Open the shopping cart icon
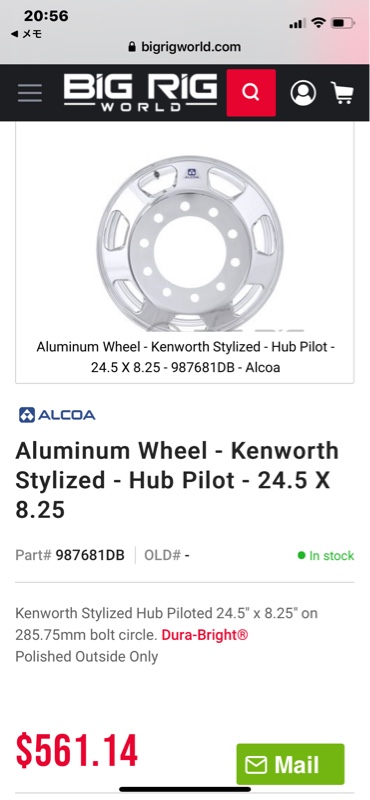370x800 pixels. (342, 93)
